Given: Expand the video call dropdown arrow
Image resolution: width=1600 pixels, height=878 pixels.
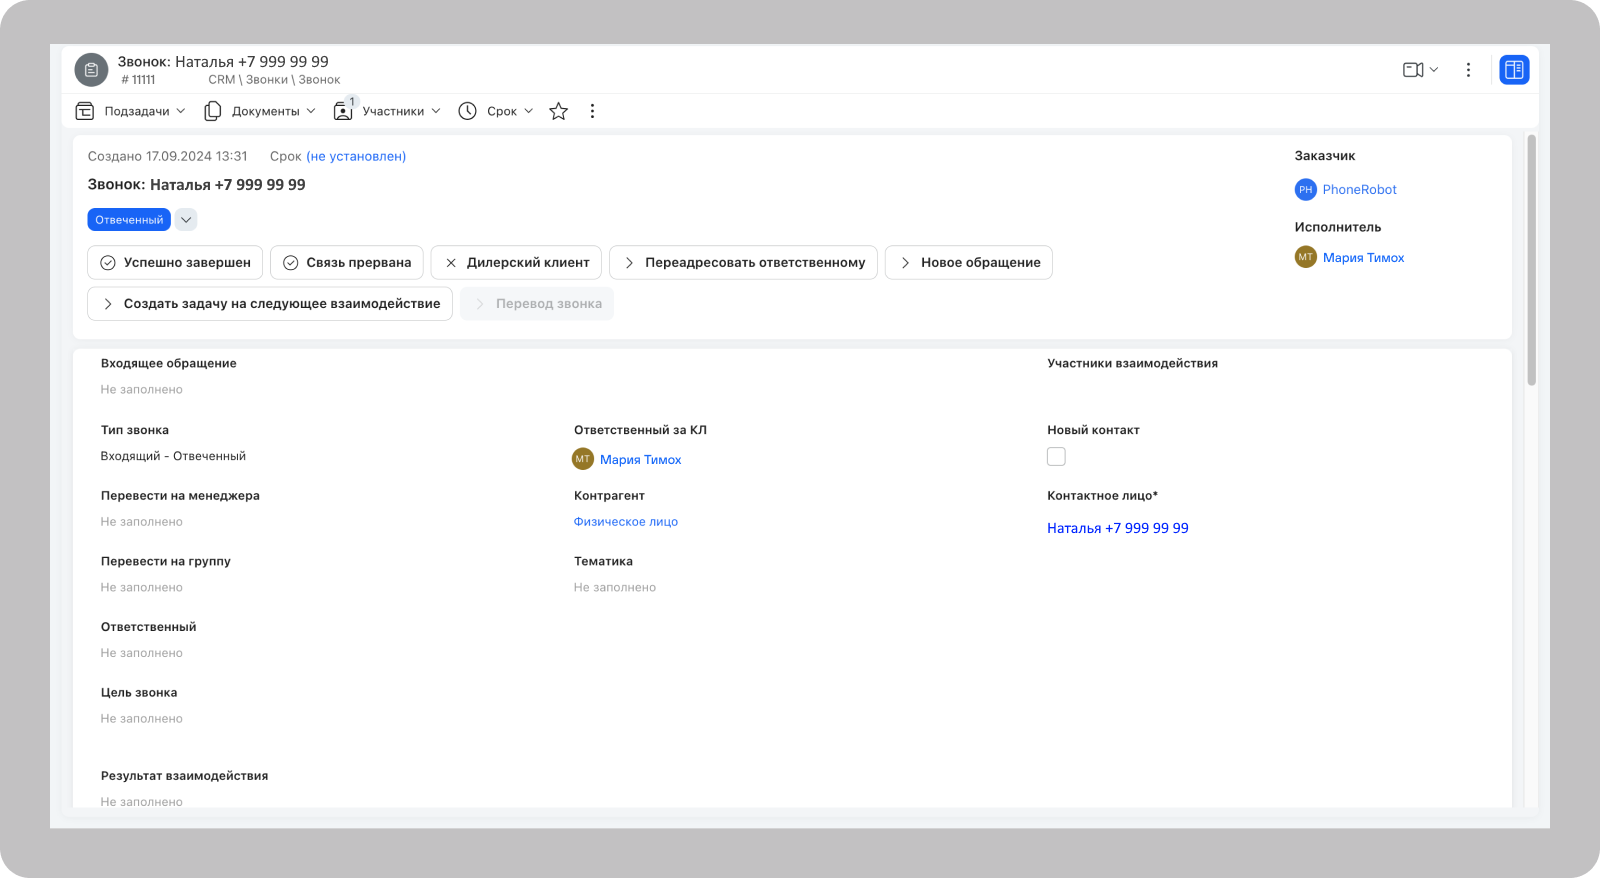Looking at the screenshot, I should click(x=1434, y=70).
